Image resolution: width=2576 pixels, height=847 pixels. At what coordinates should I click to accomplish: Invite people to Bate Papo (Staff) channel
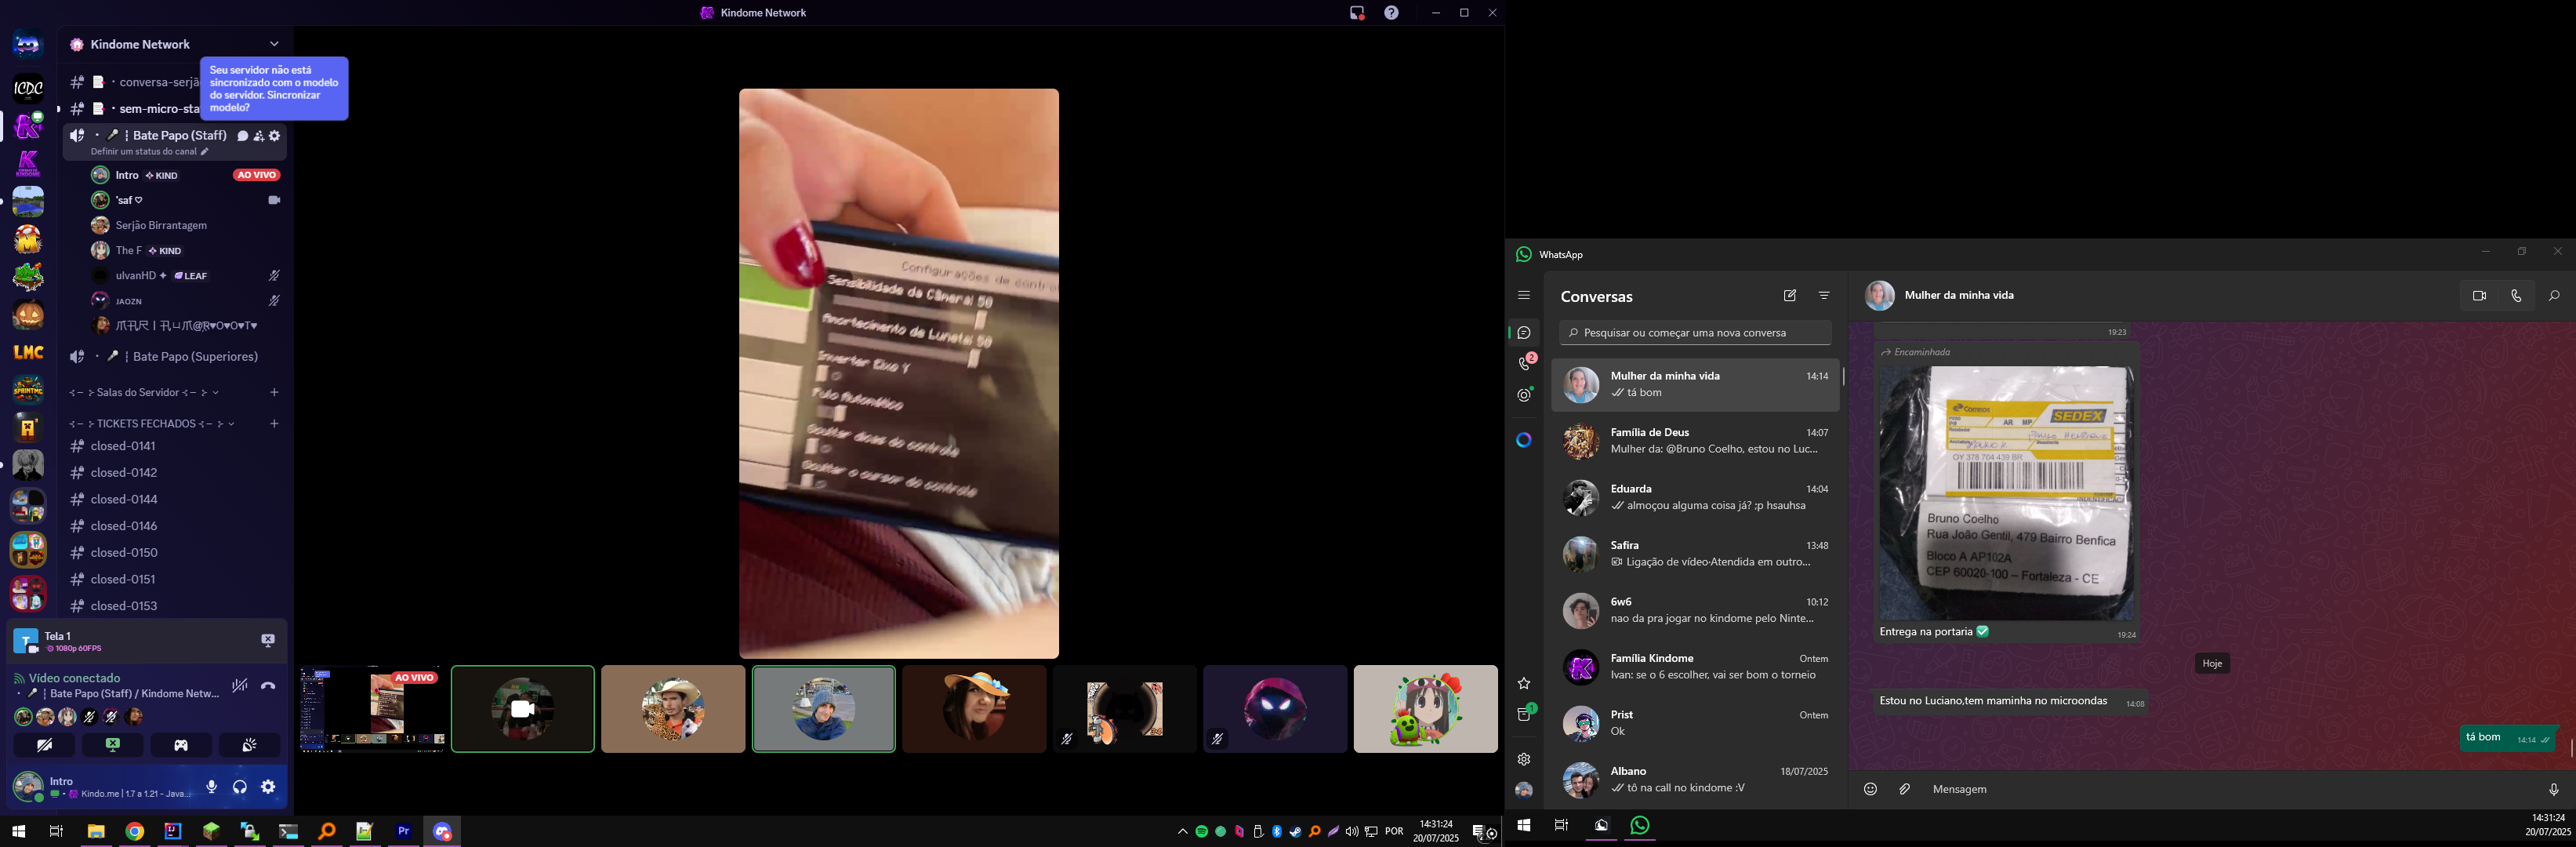[259, 136]
